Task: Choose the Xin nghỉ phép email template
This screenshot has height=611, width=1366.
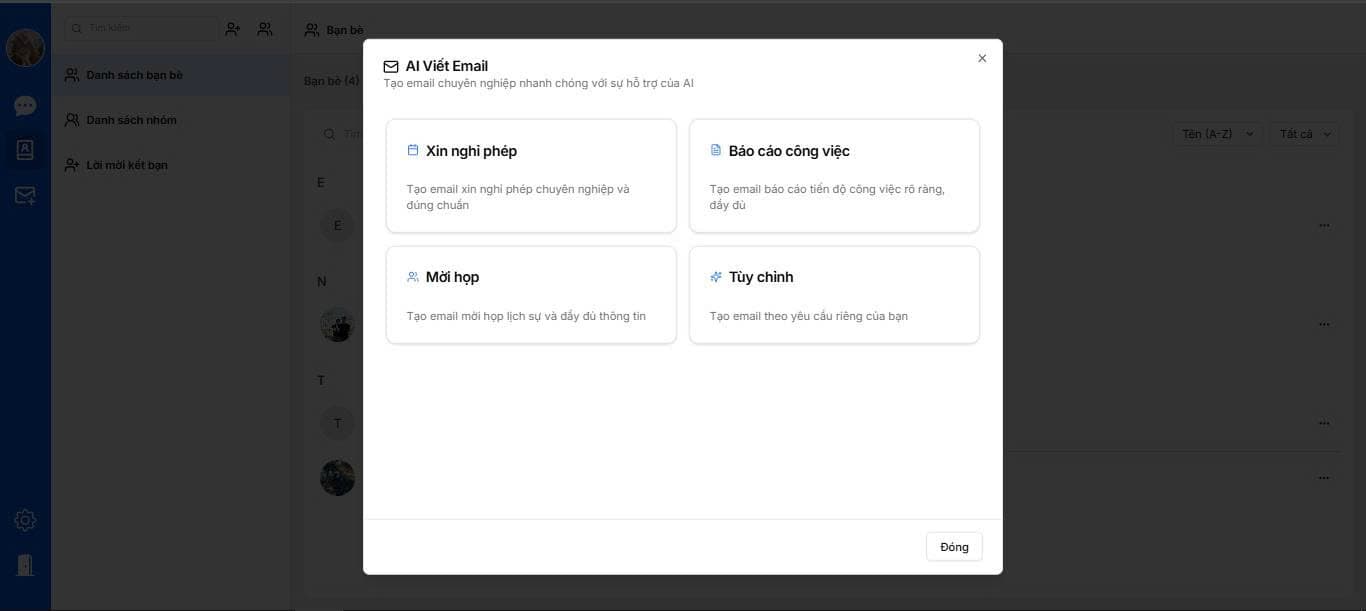Action: [x=531, y=176]
